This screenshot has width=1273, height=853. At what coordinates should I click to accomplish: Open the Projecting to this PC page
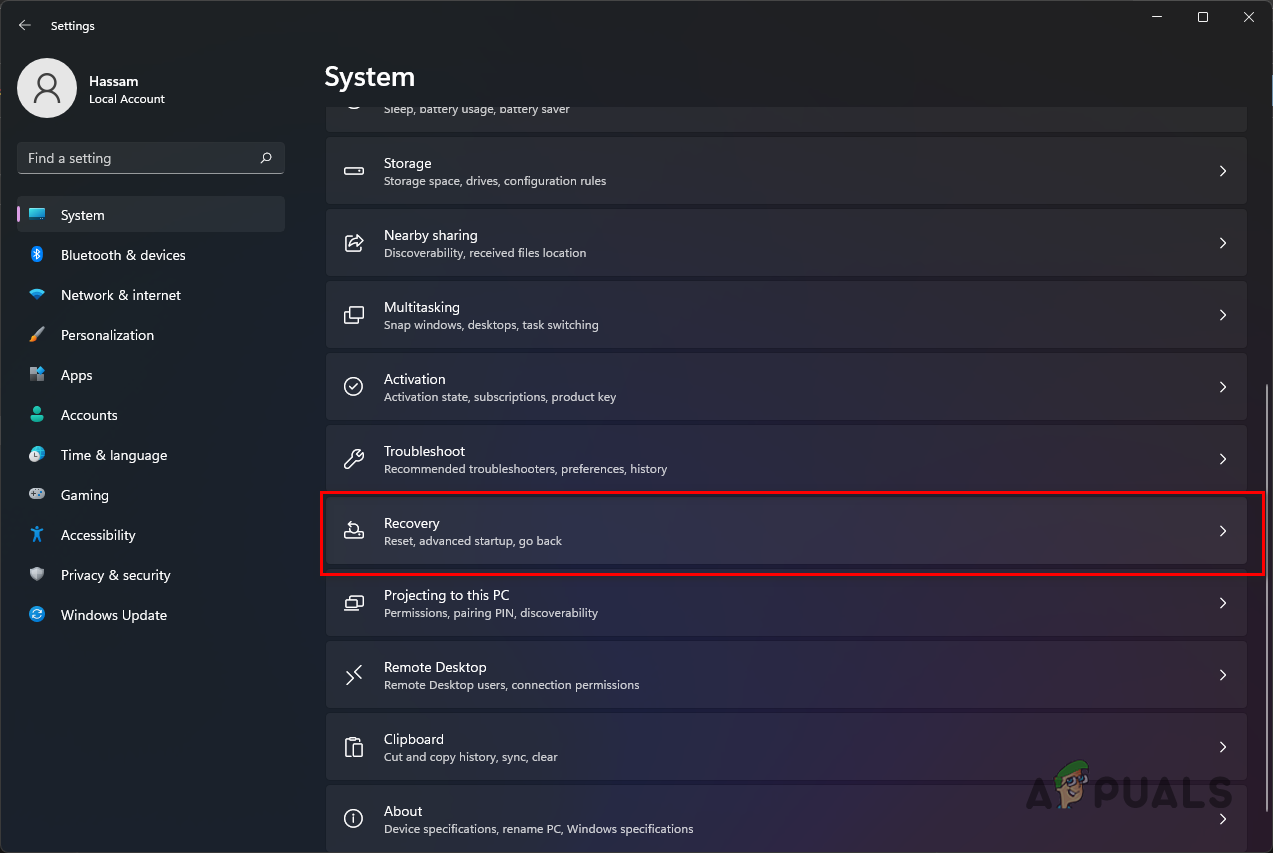pyautogui.click(x=786, y=603)
